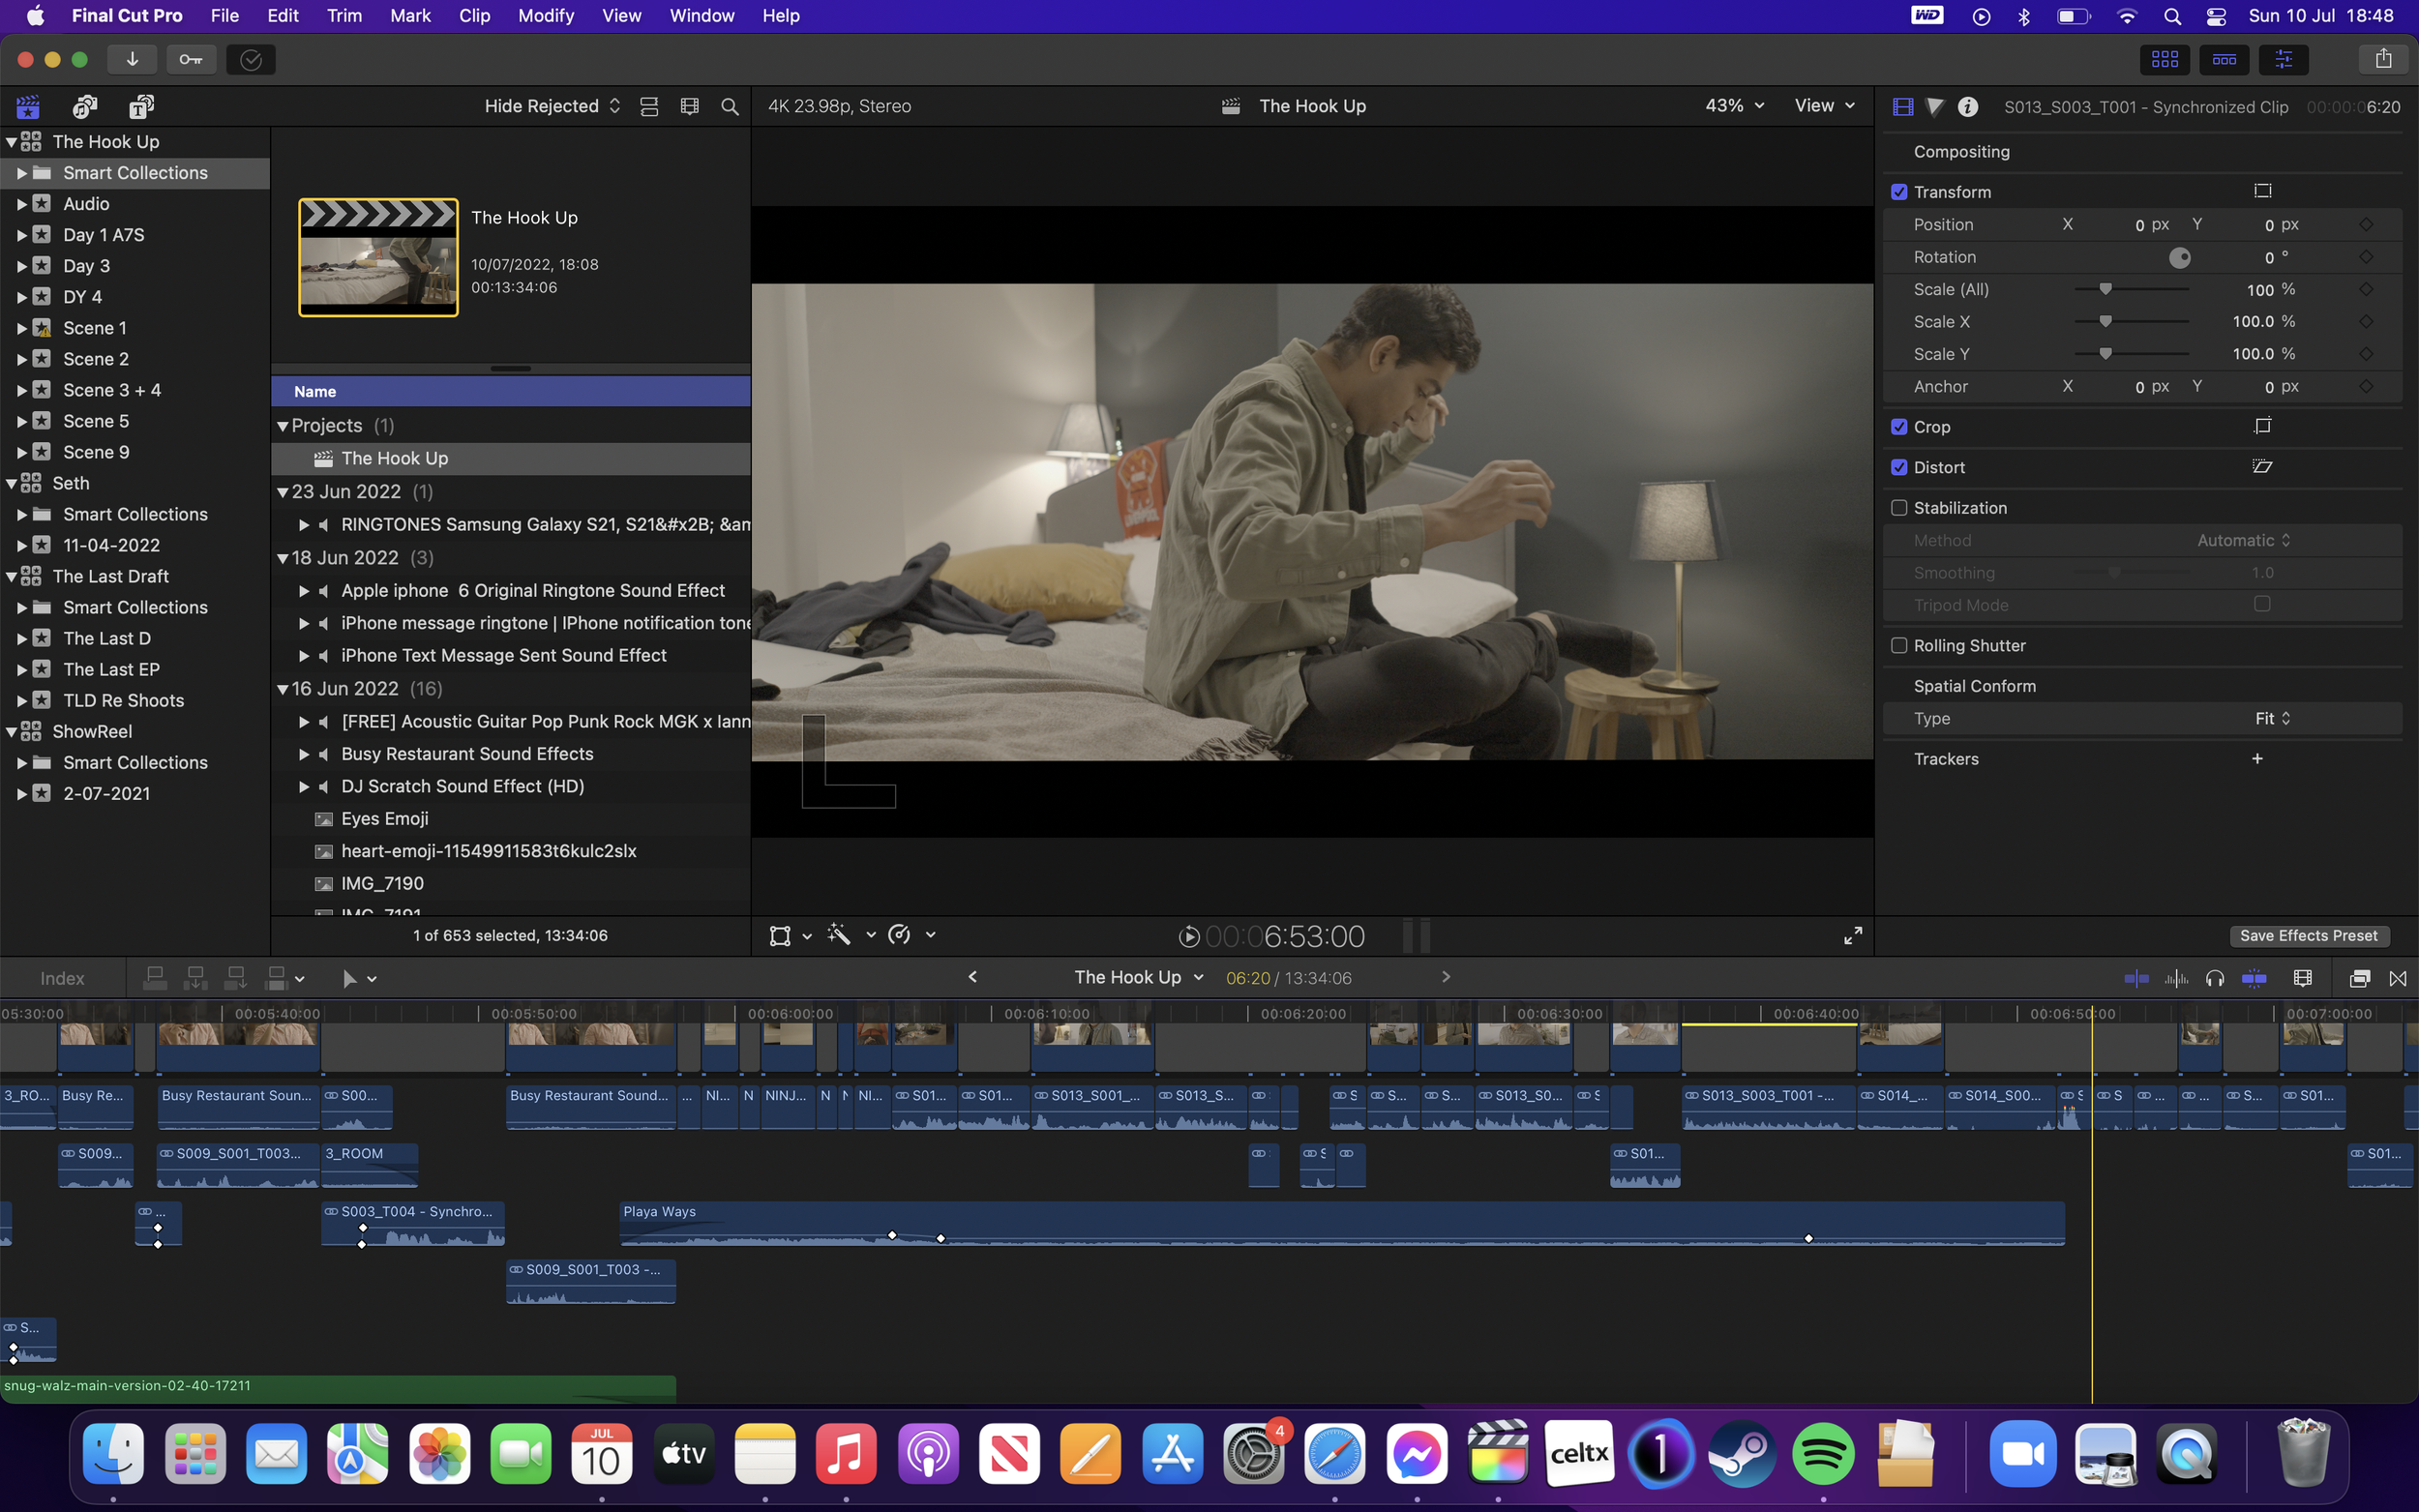Viewport: 2419px width, 1512px height.
Task: Enter fullscreen viewer playback
Action: click(1852, 936)
